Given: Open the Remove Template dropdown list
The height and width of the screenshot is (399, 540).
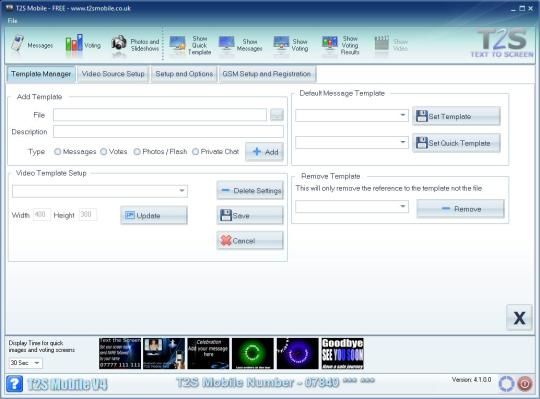Looking at the screenshot, I should coord(352,206).
